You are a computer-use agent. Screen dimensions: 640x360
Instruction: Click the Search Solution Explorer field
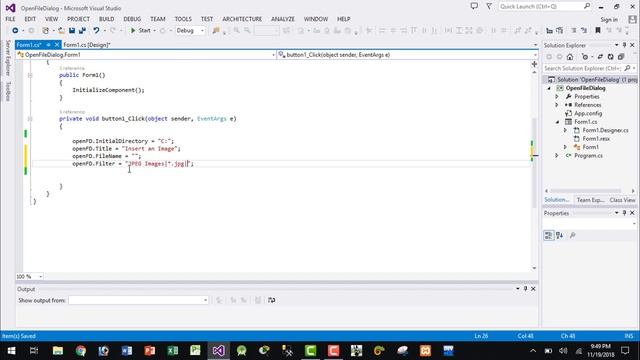pos(589,68)
